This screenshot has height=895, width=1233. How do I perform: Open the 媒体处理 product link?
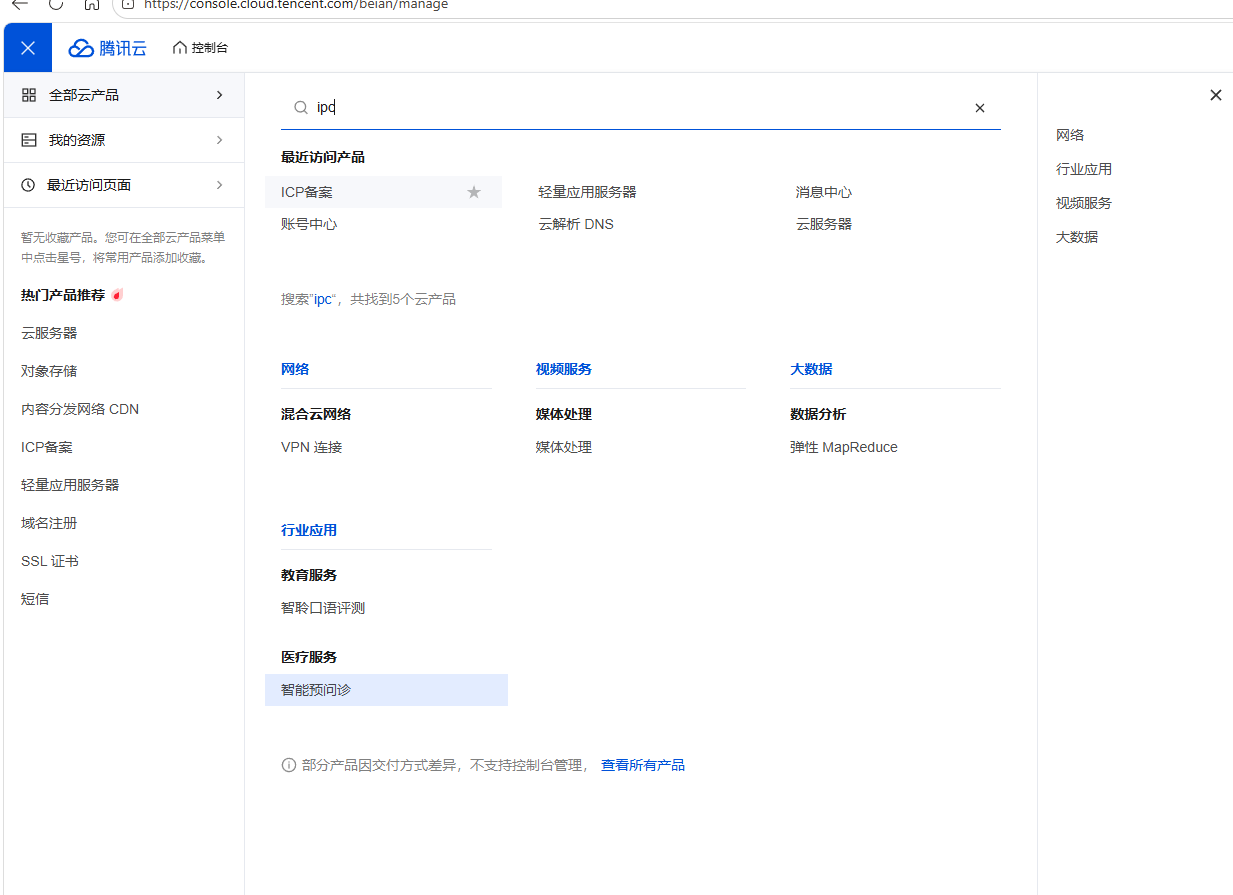click(x=564, y=447)
